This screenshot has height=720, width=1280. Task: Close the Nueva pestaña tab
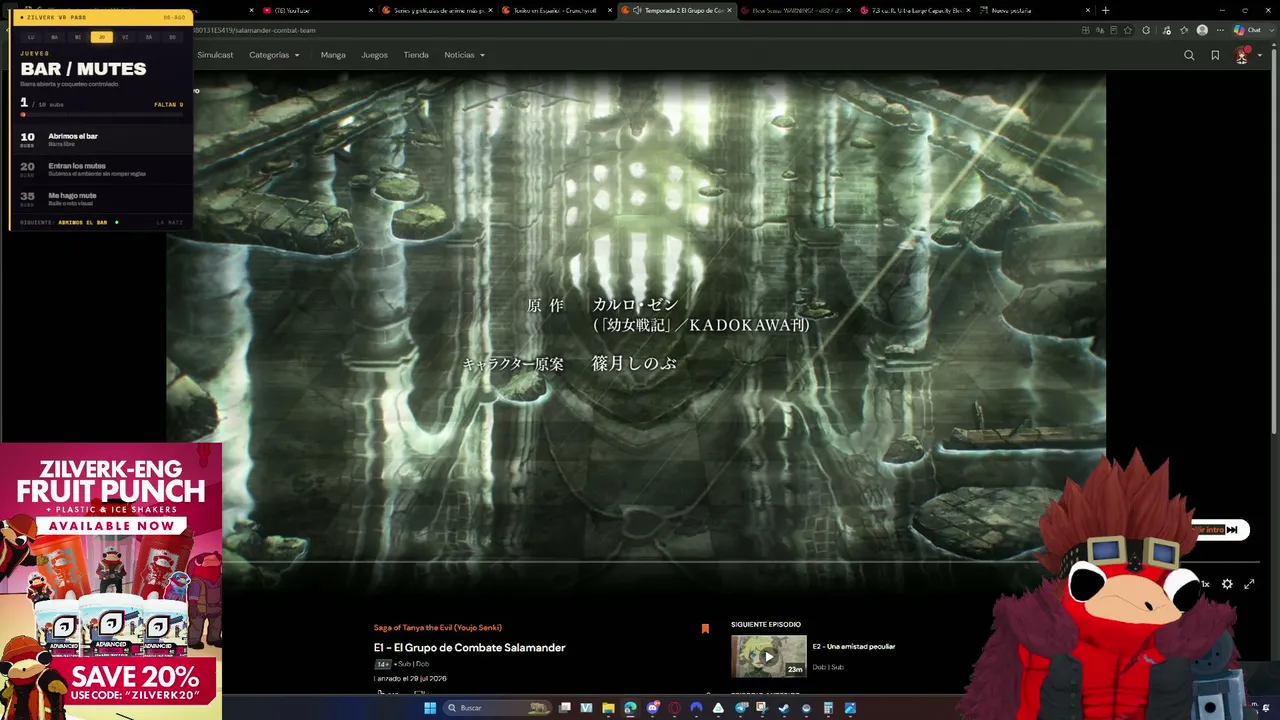pos(1087,11)
